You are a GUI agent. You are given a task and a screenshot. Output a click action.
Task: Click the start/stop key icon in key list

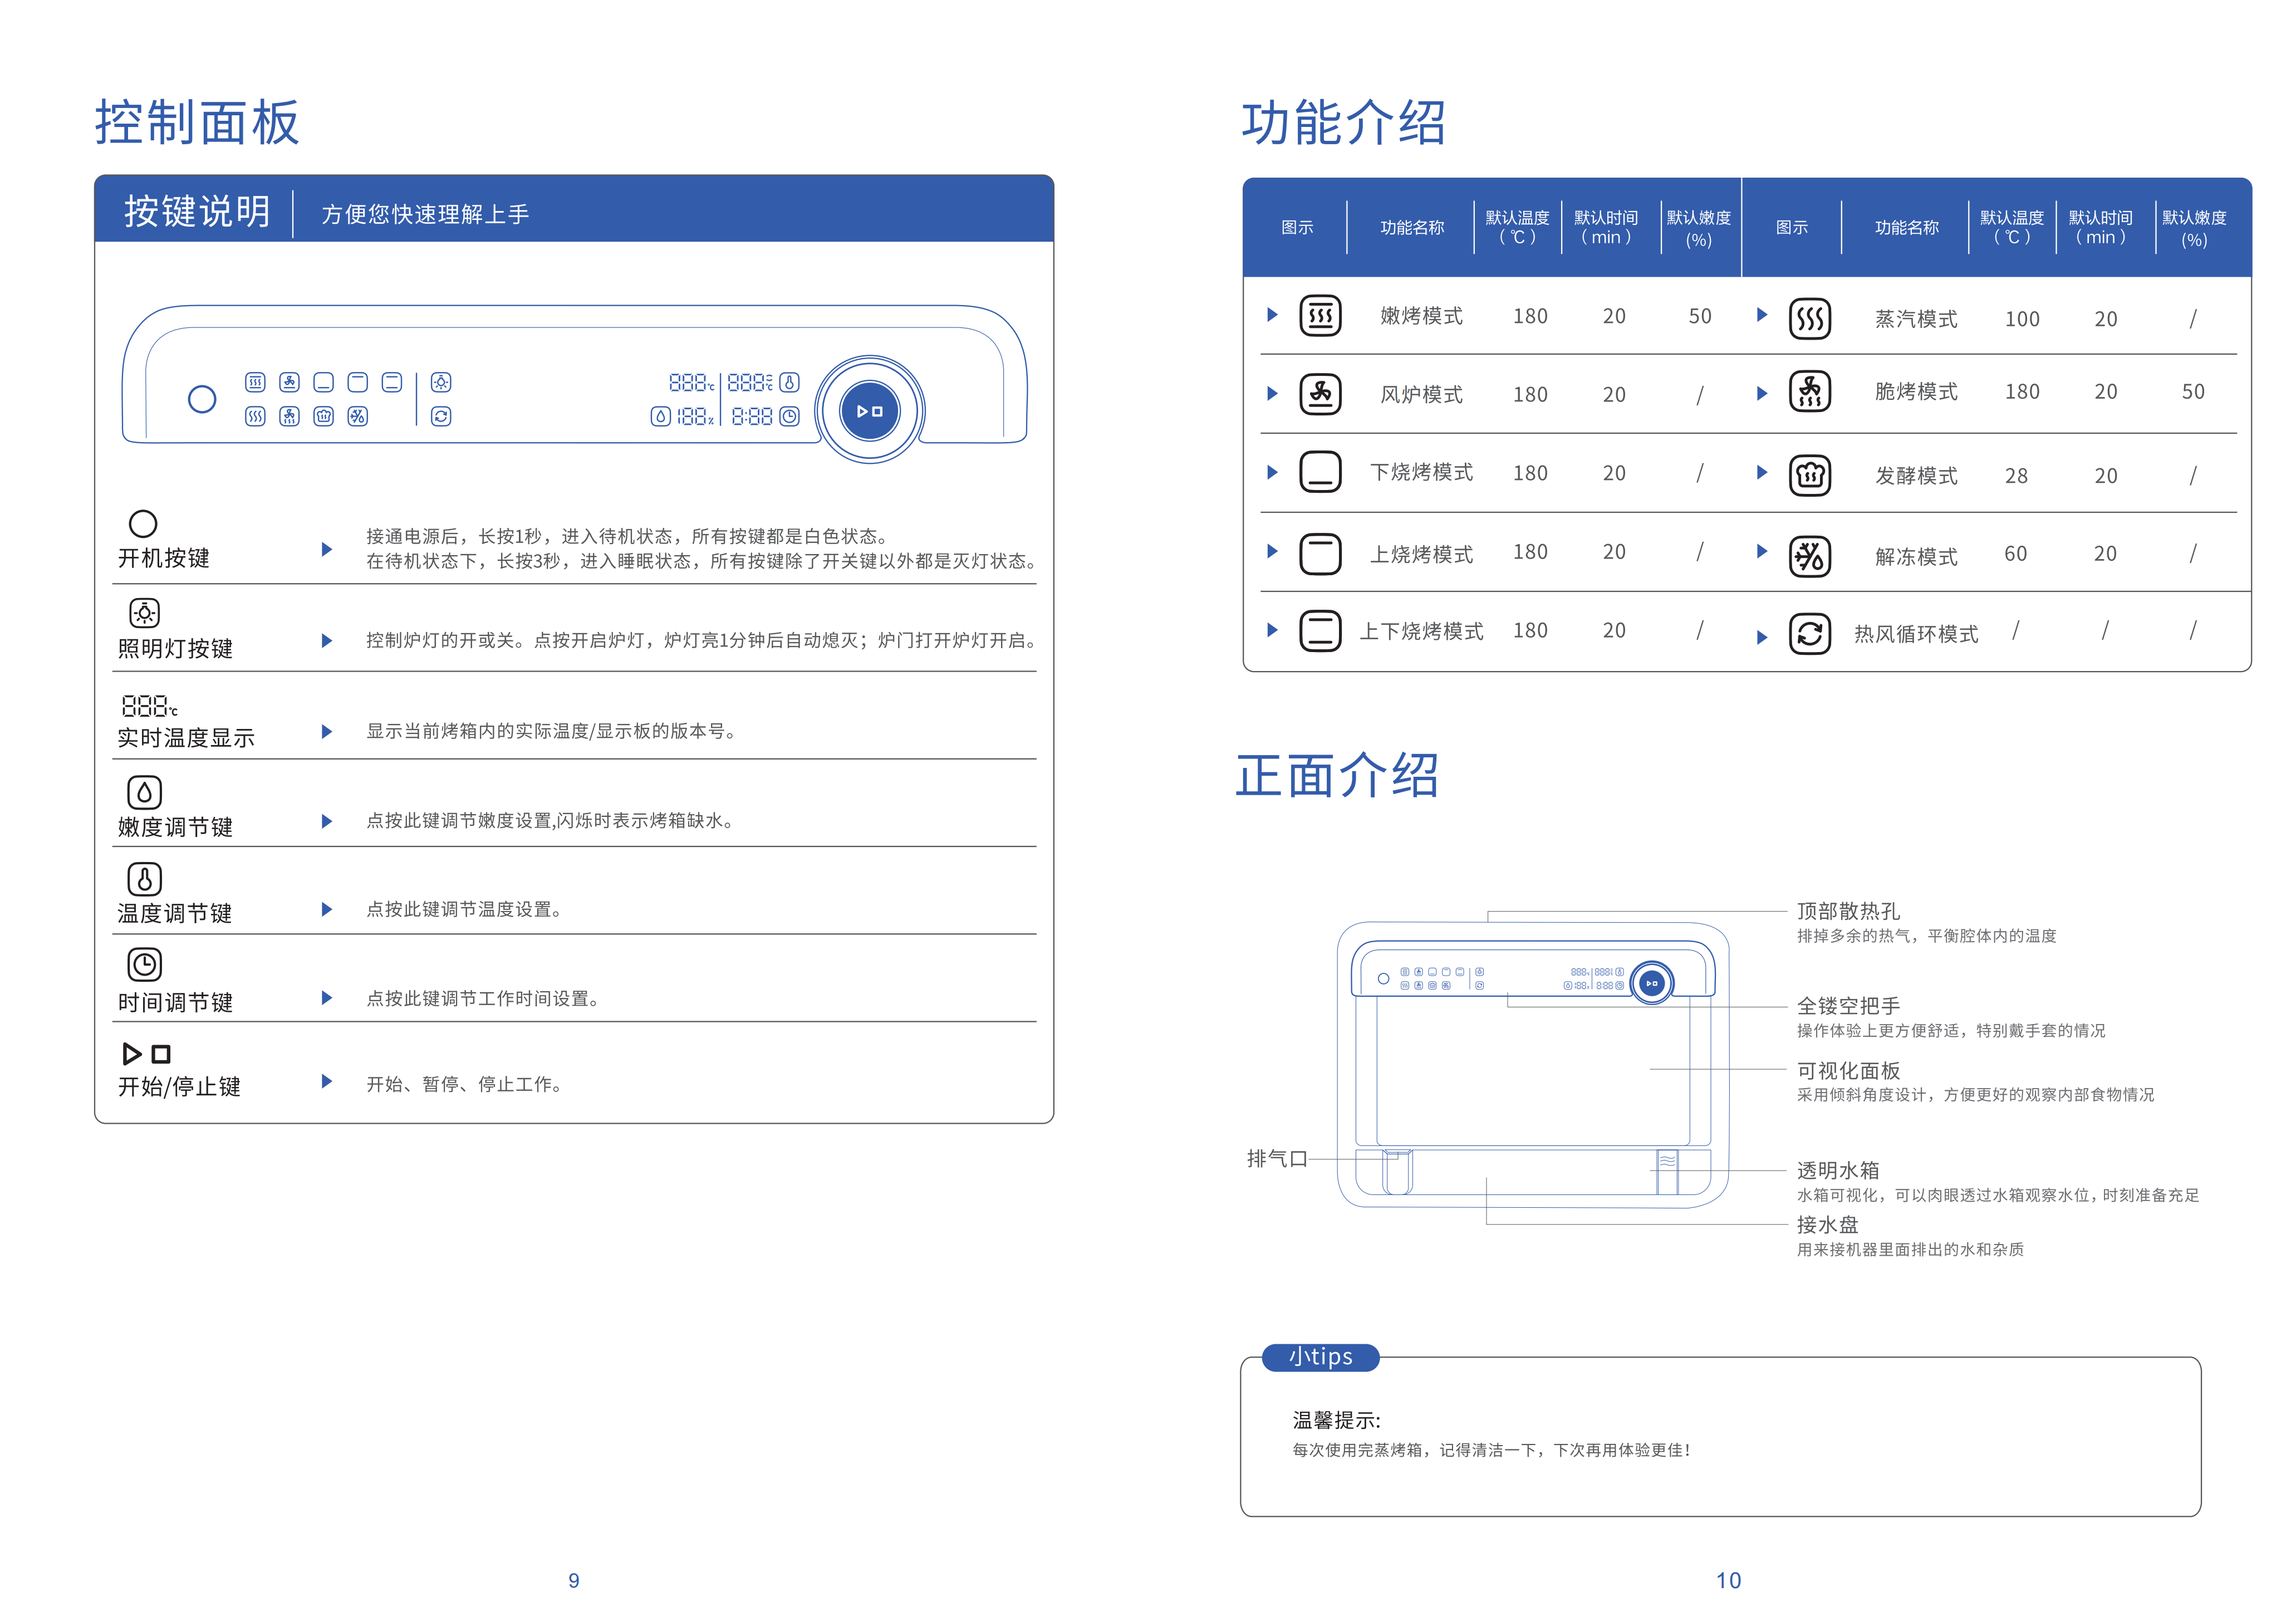[x=146, y=1054]
